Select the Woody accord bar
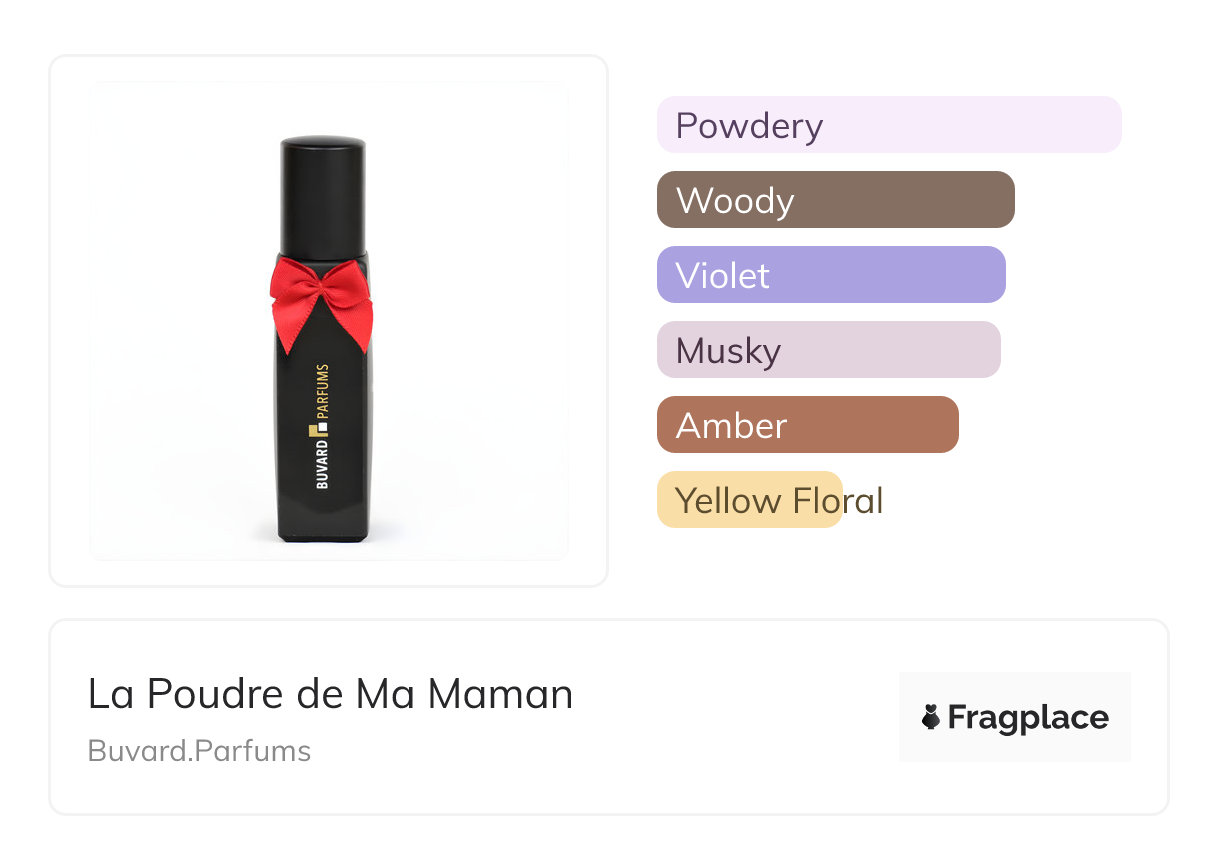This screenshot has height=864, width=1218. click(835, 200)
